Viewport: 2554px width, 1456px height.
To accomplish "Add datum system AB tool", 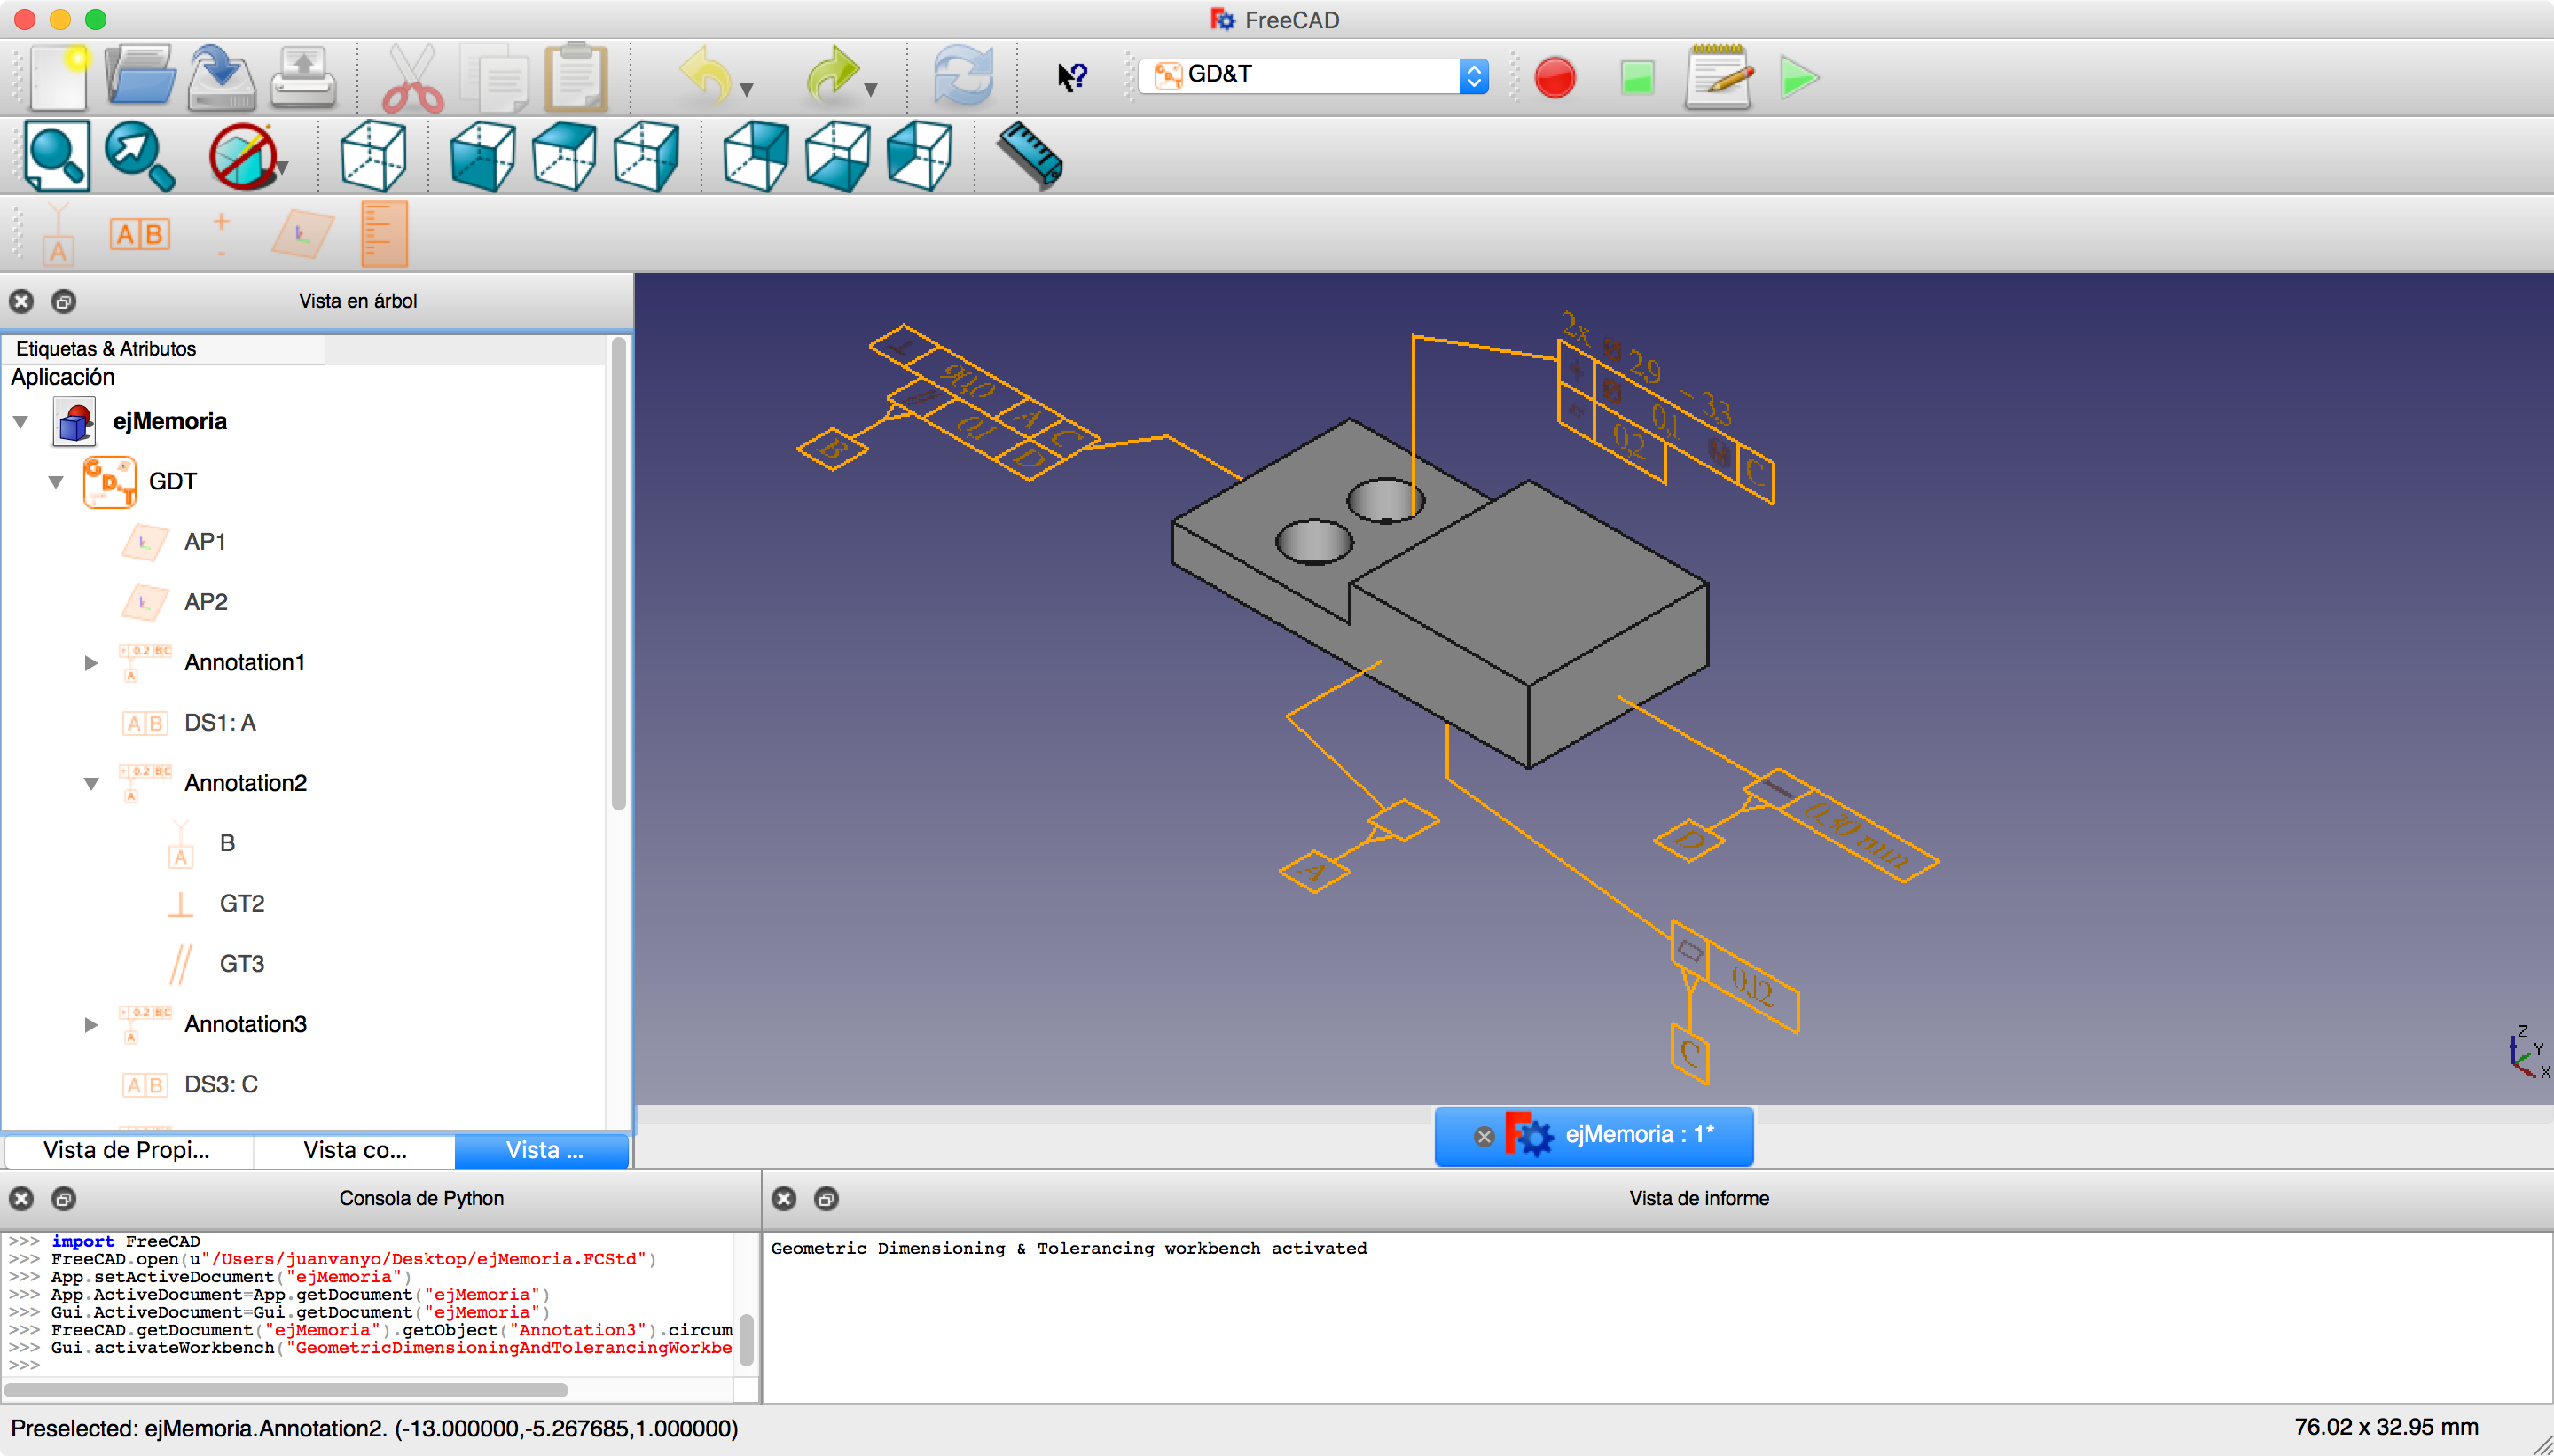I will (139, 234).
